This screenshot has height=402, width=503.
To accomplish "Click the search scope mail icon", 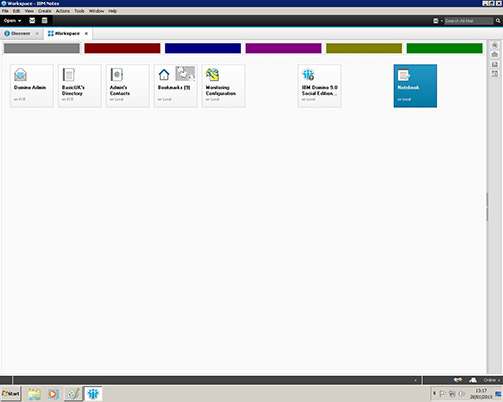I will (436, 21).
